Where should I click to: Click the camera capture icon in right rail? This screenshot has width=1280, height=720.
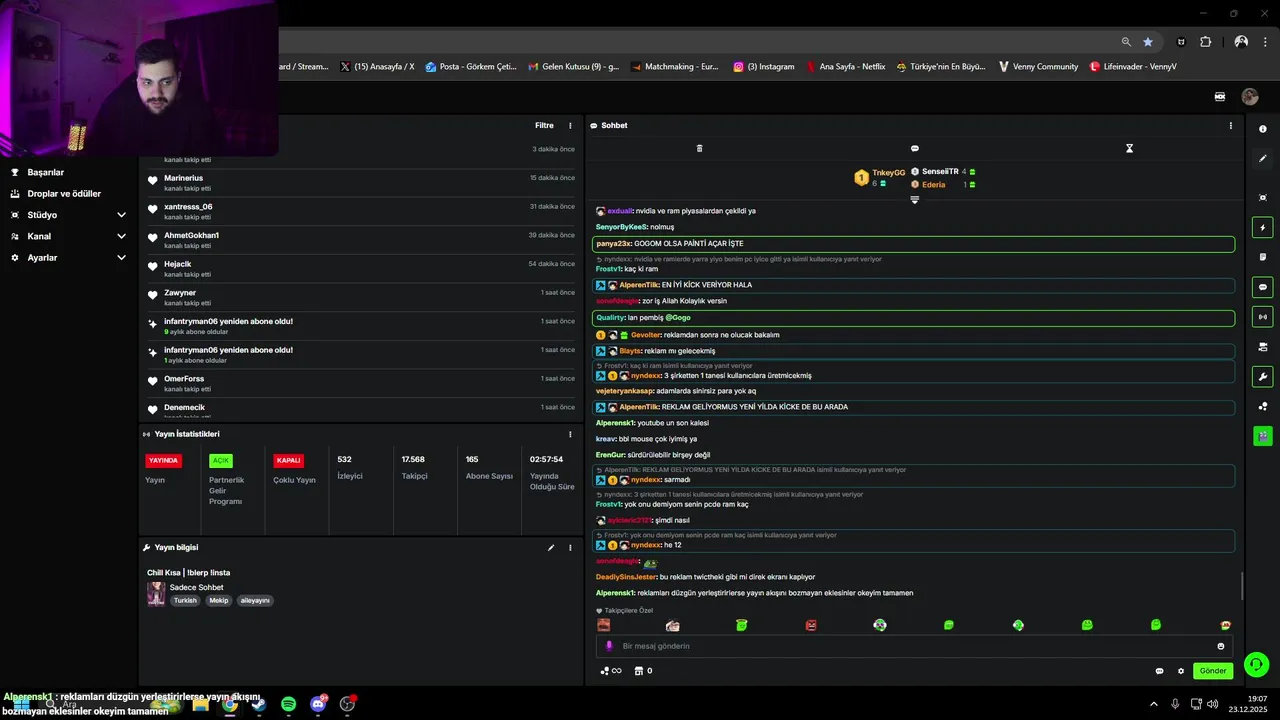click(1263, 198)
